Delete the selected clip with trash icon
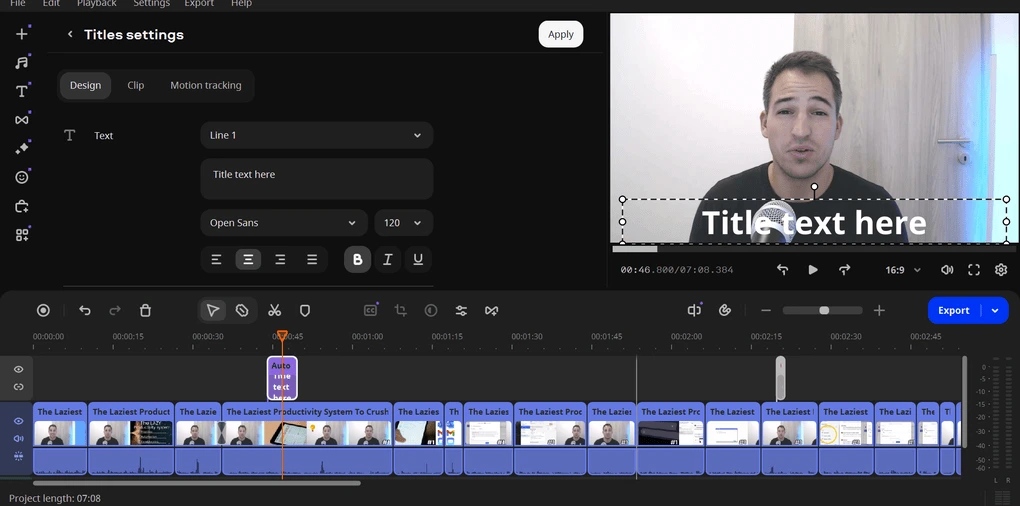Viewport: 1020px width, 506px height. click(145, 311)
